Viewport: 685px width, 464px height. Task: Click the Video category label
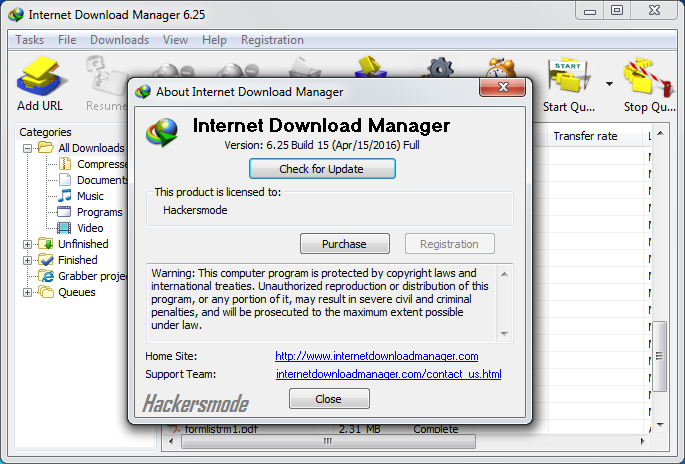click(90, 228)
